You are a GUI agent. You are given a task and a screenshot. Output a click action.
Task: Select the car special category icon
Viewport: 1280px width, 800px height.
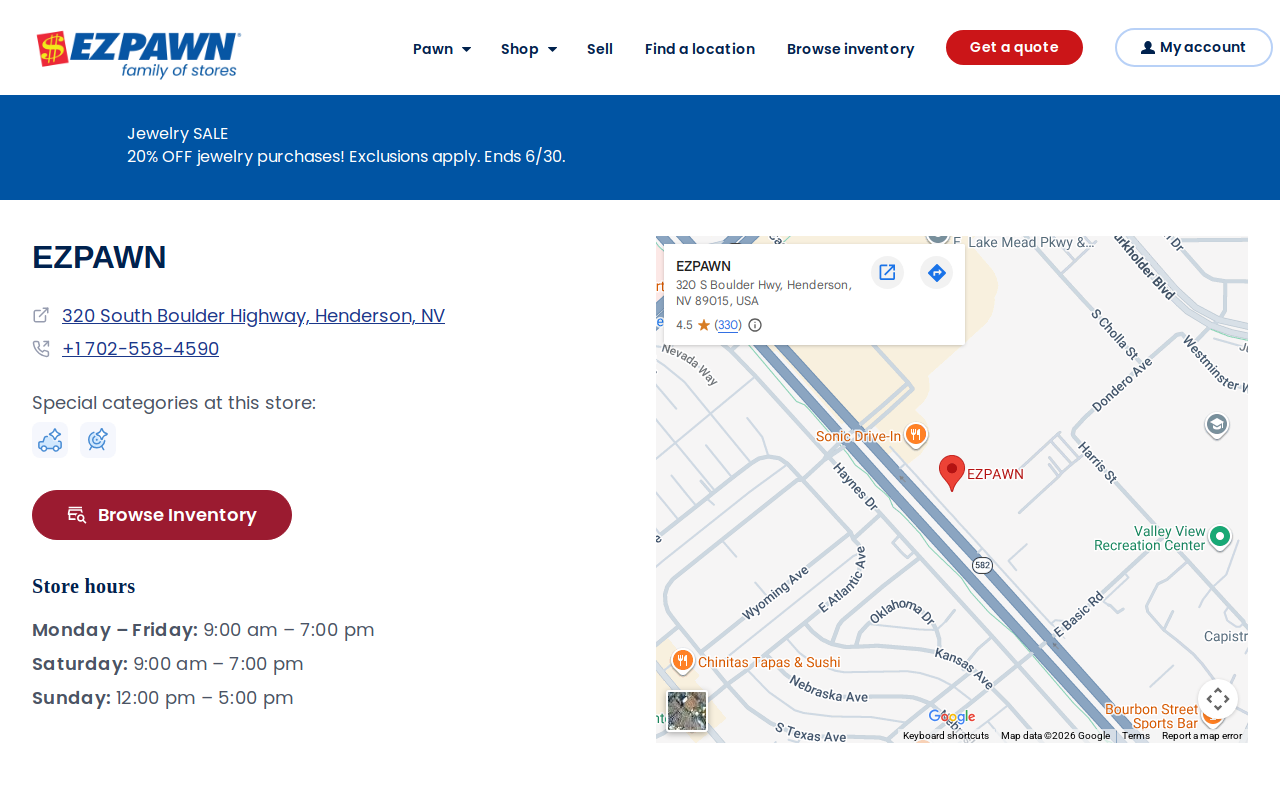point(50,440)
